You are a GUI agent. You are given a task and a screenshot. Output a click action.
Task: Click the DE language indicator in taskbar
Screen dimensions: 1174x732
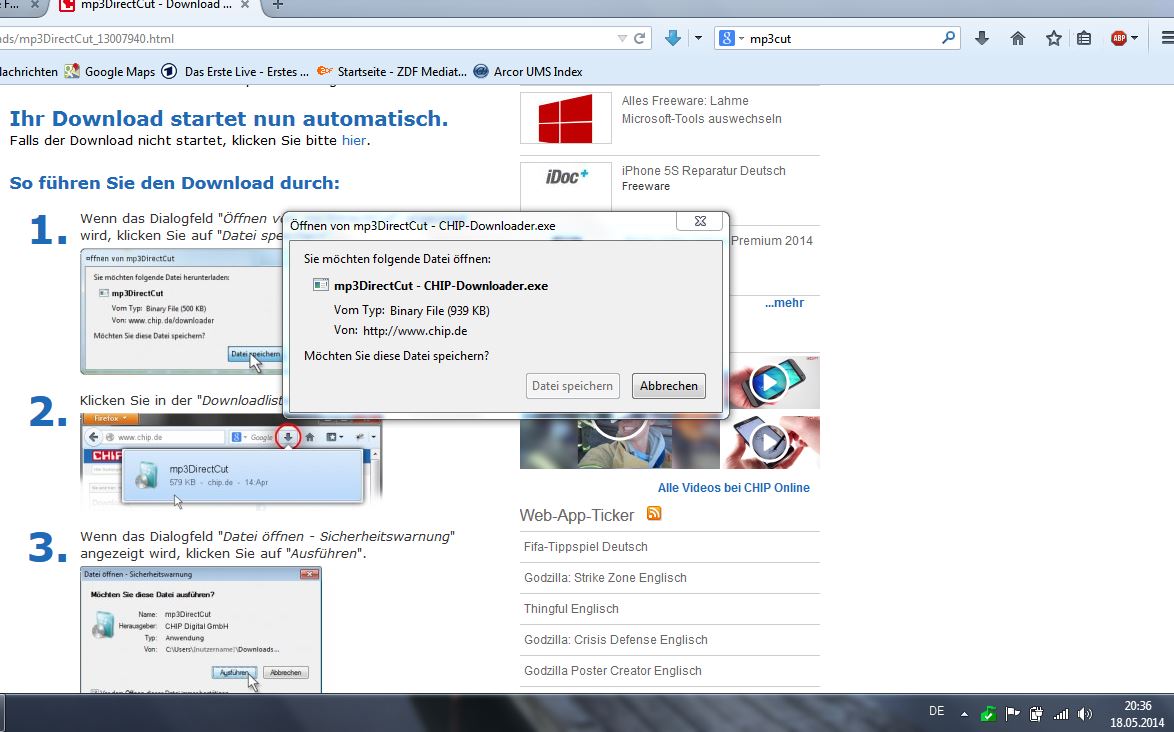pos(936,711)
